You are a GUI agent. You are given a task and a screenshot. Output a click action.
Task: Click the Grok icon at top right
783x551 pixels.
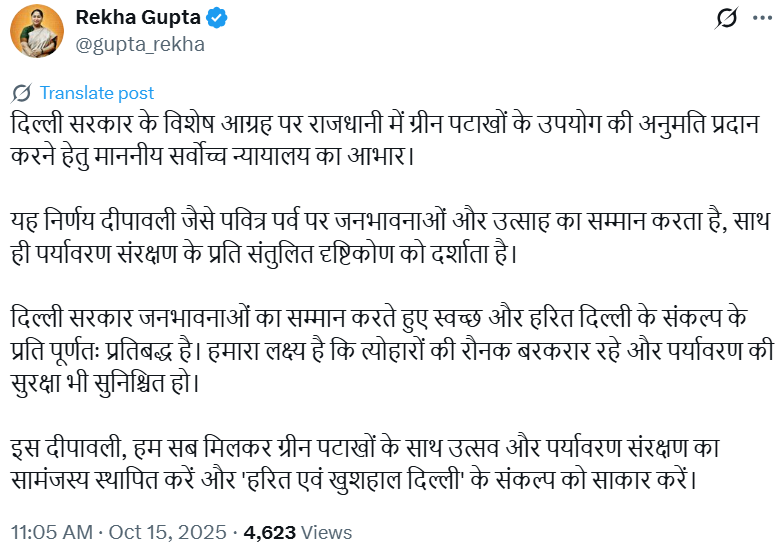click(x=728, y=19)
